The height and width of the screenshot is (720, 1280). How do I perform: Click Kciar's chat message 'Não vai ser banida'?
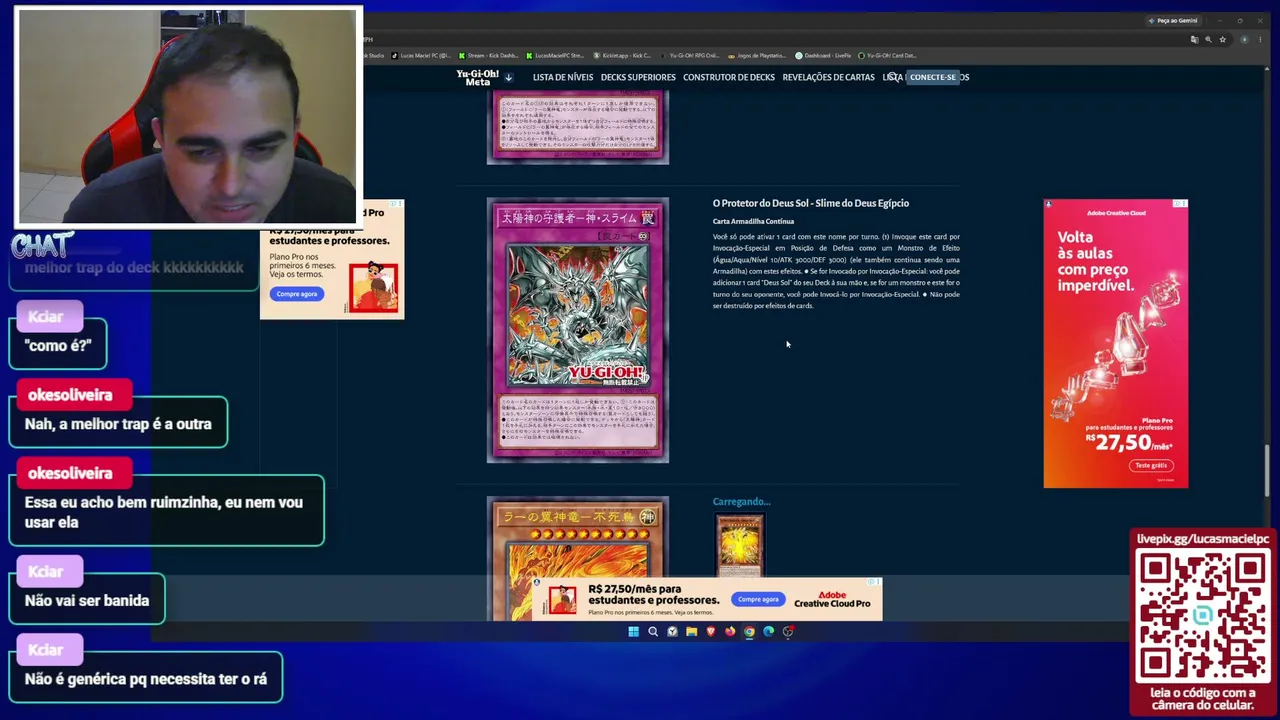pos(87,600)
